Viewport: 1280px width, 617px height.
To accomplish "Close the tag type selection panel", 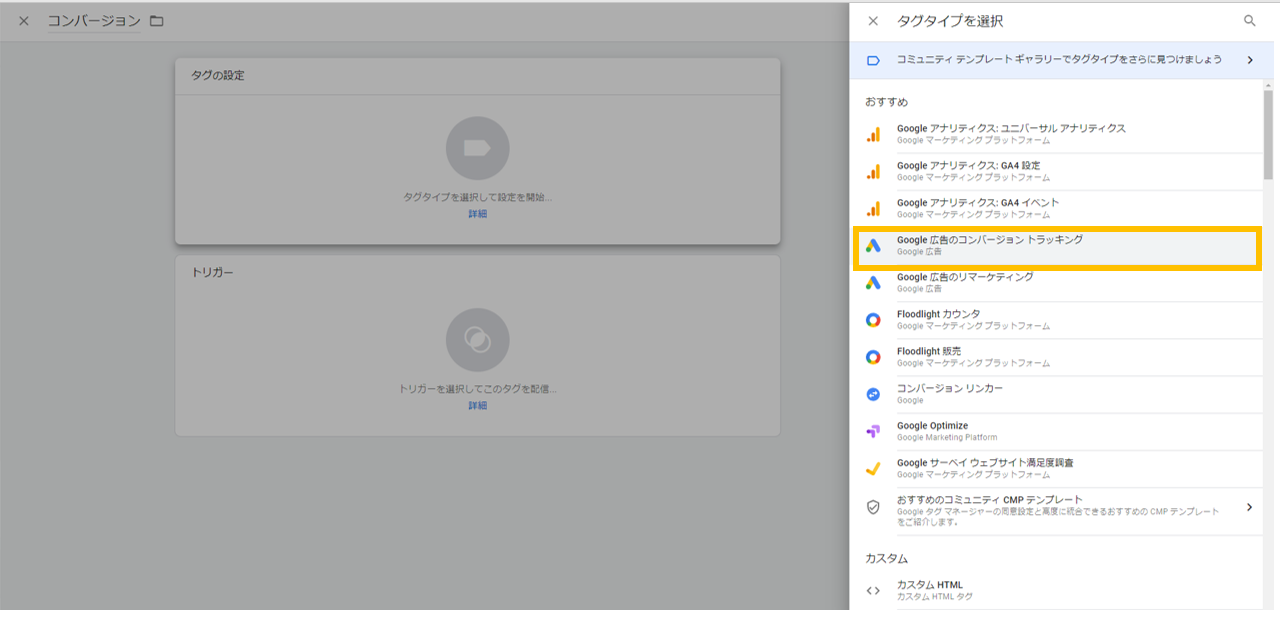I will point(873,21).
